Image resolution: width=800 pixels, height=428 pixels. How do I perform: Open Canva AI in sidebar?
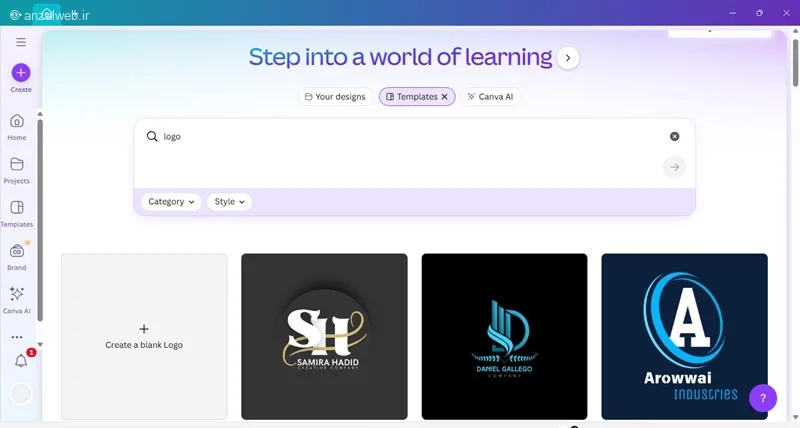(x=17, y=300)
